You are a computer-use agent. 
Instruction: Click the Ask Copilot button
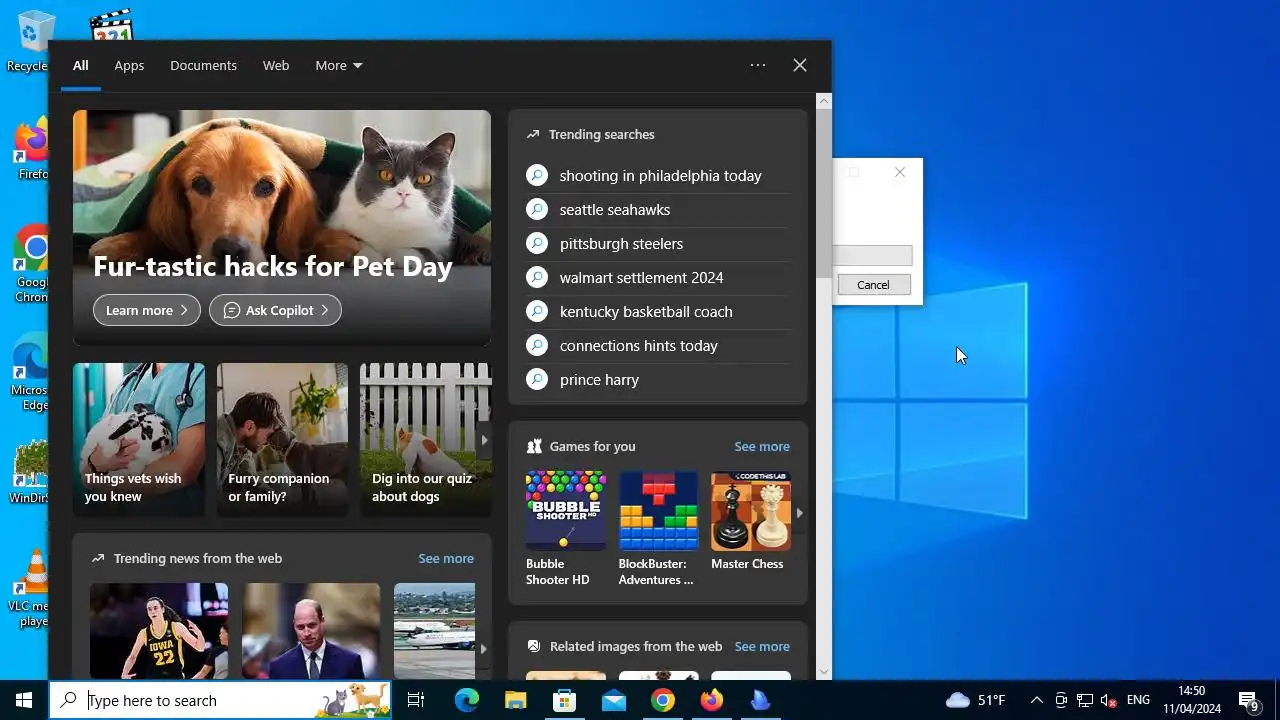tap(275, 310)
